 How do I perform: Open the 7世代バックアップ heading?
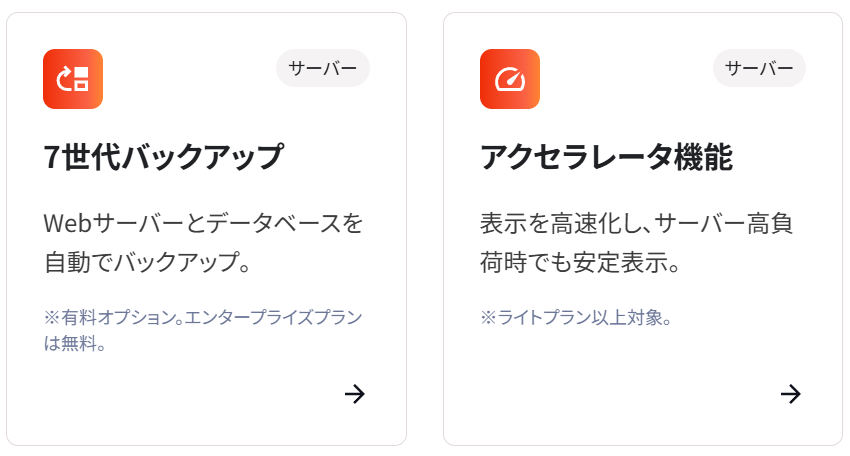pyautogui.click(x=164, y=157)
